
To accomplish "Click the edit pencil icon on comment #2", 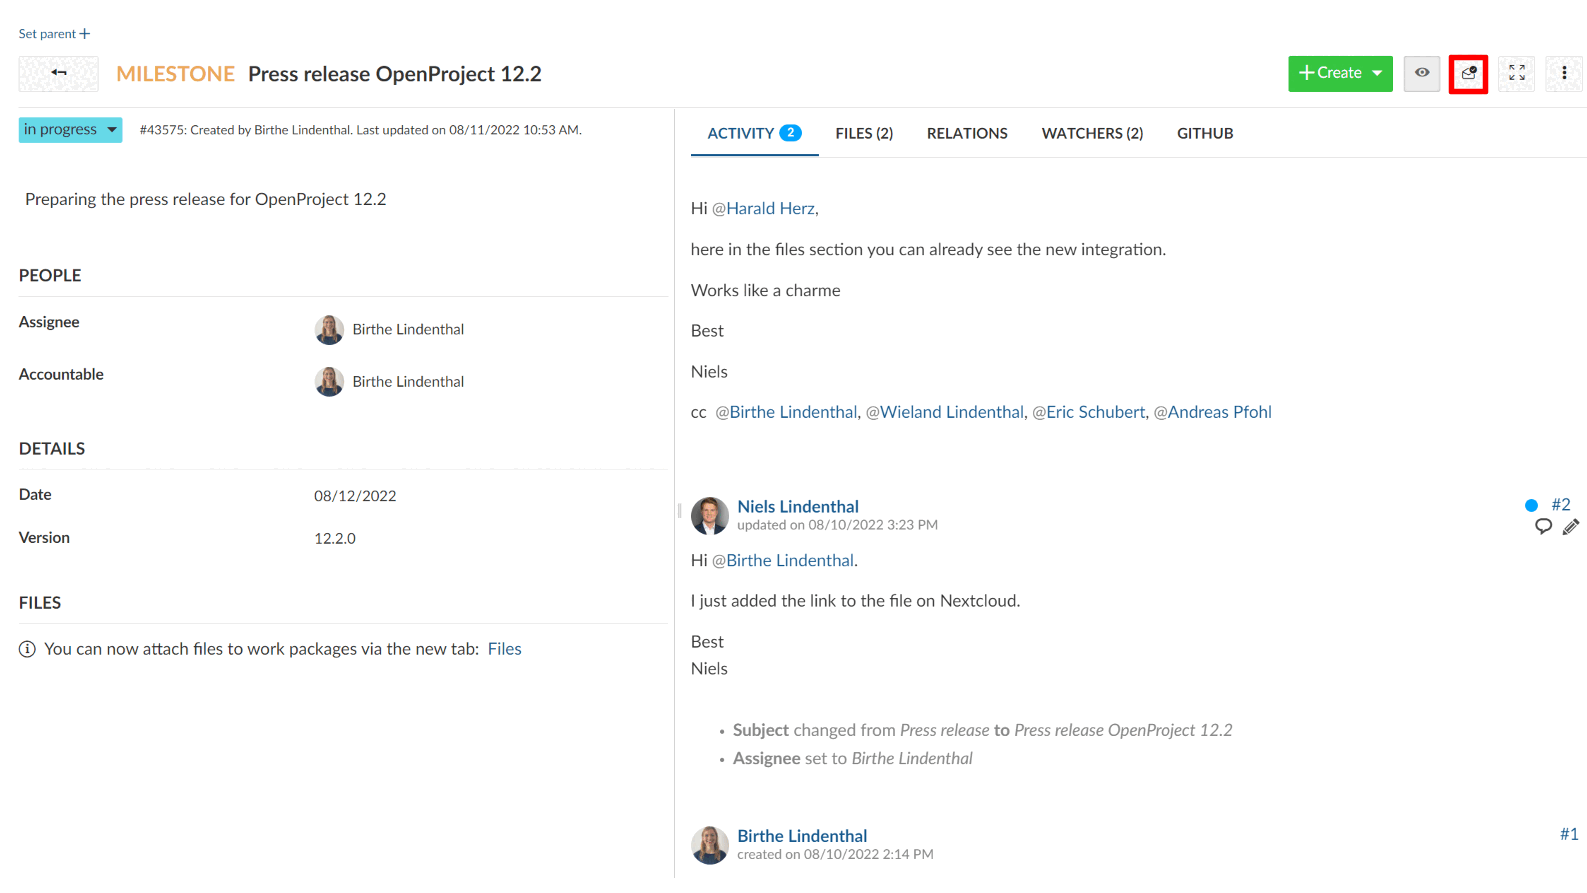I will tap(1571, 526).
